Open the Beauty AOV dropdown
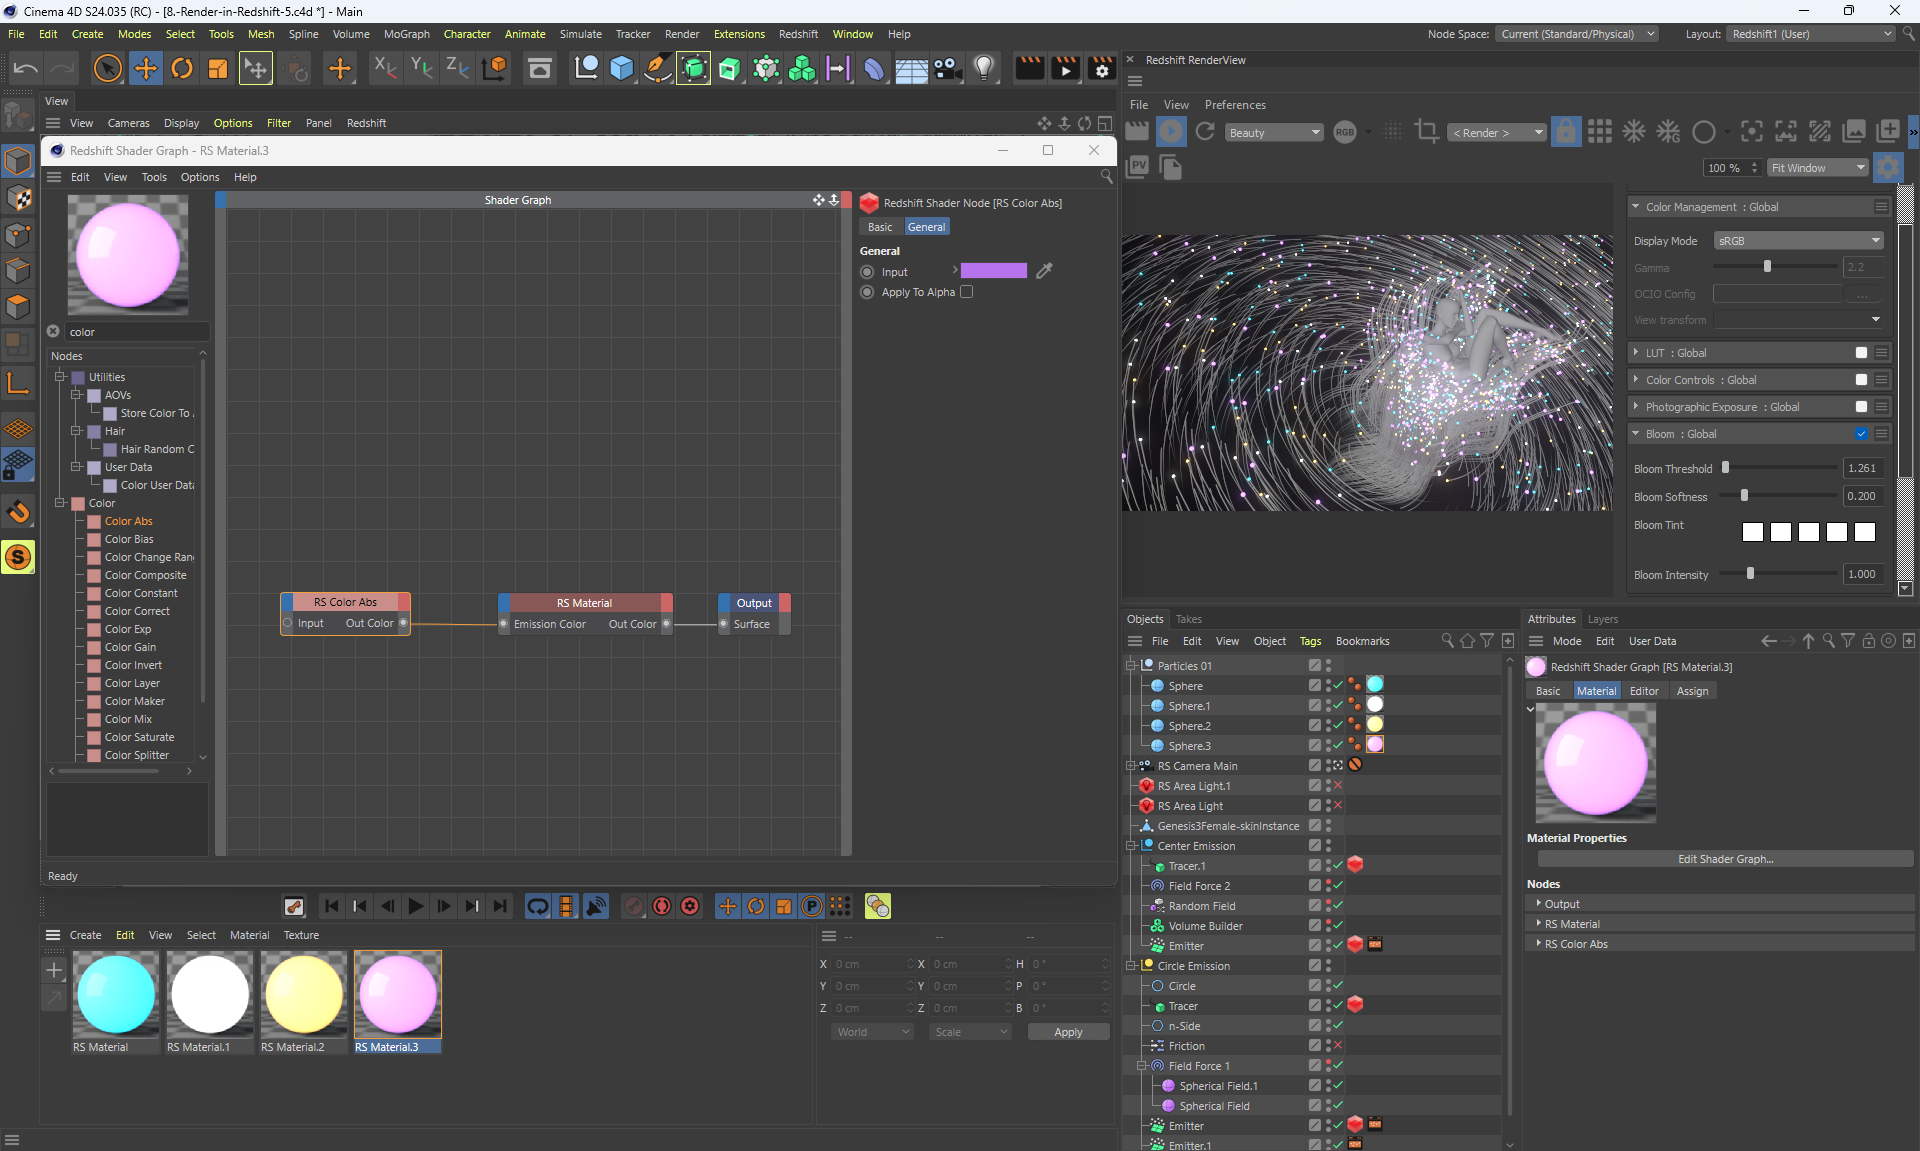Viewport: 1920px width, 1151px height. click(1273, 133)
